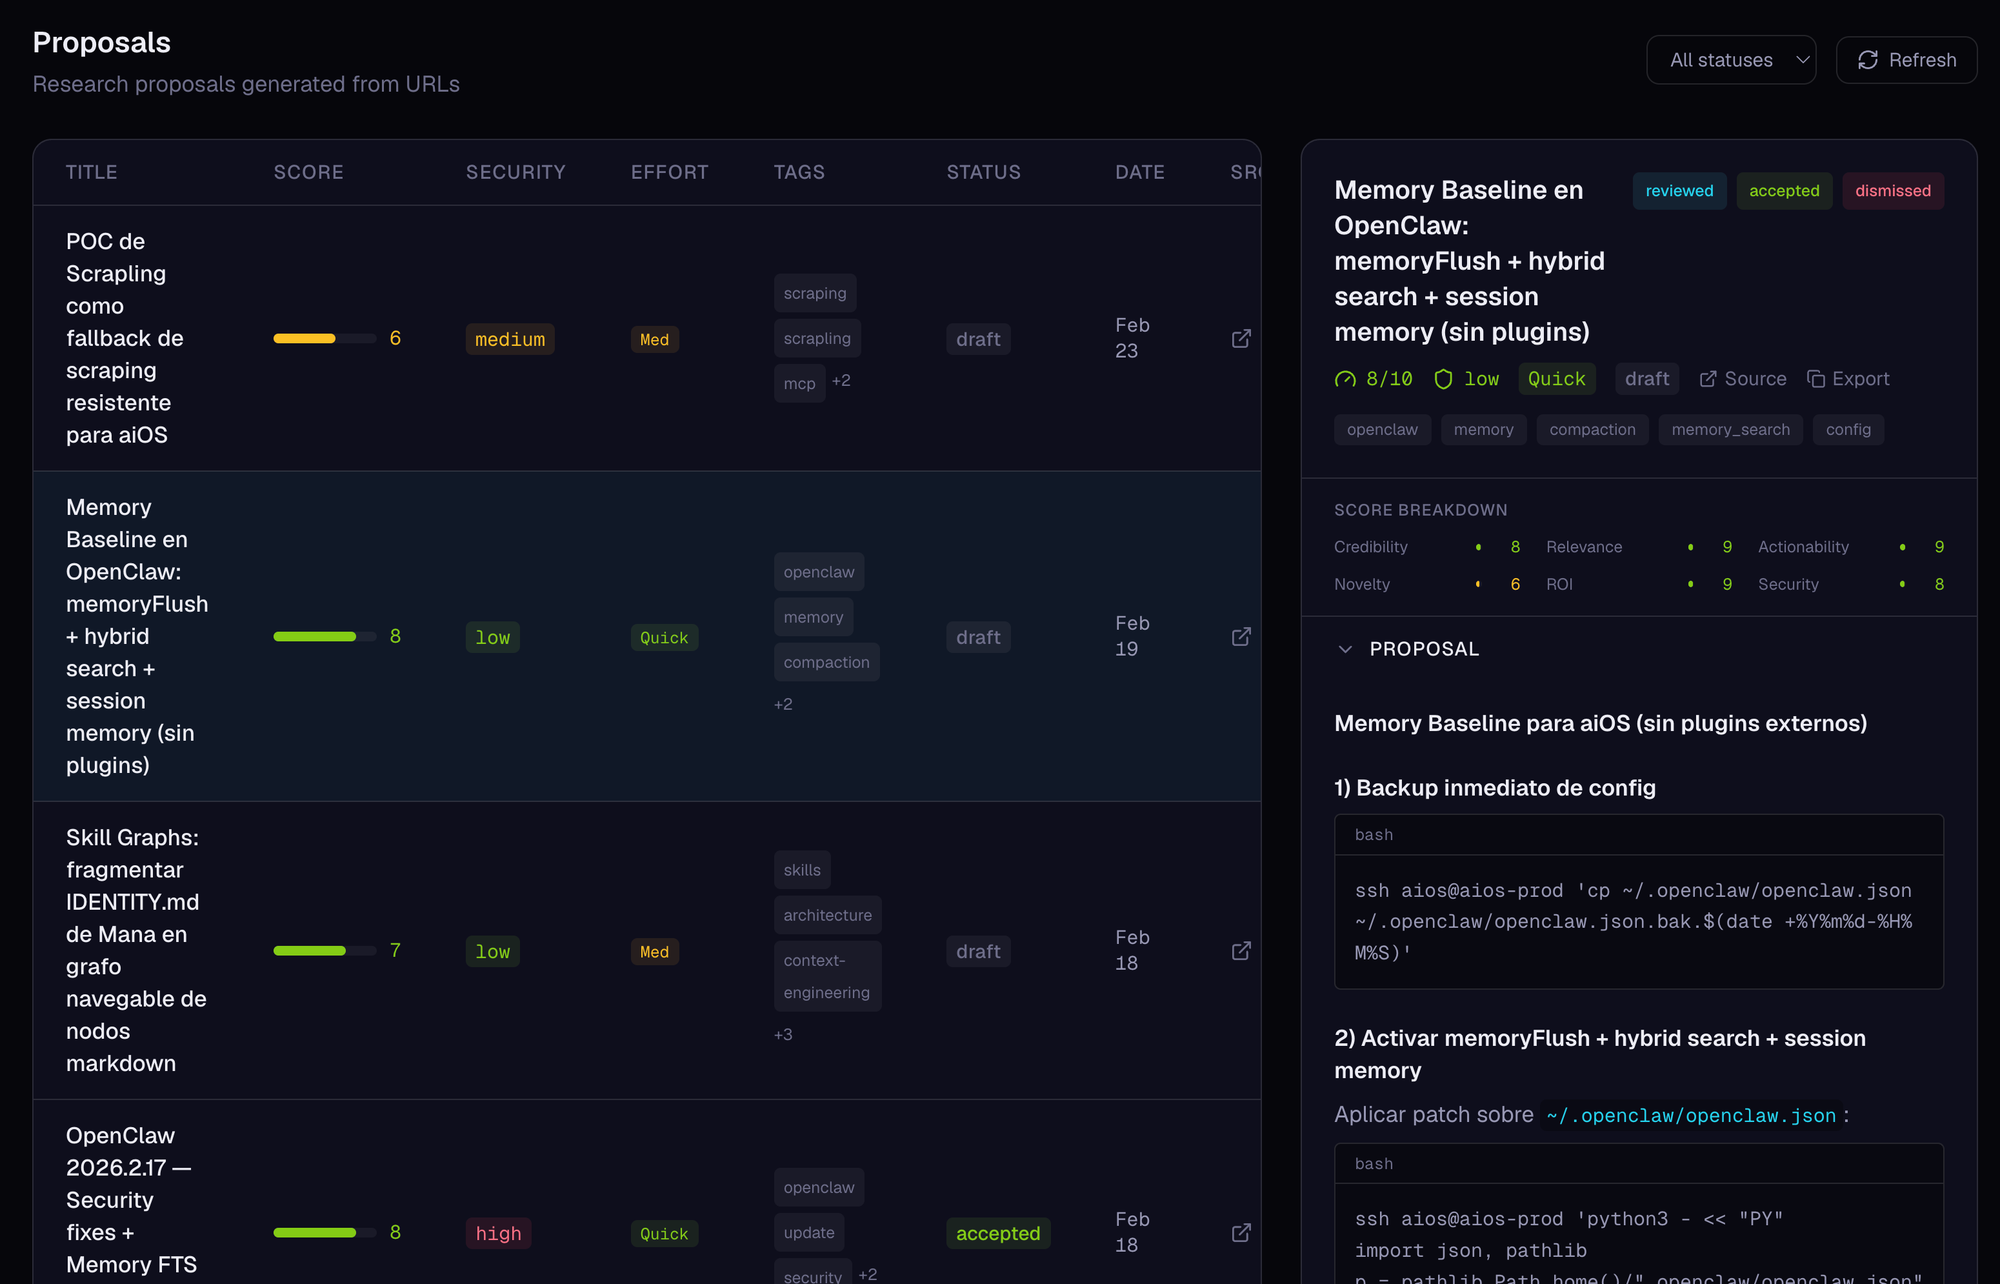This screenshot has height=1284, width=2000.
Task: Click the Refresh icon button
Action: pyautogui.click(x=1868, y=60)
